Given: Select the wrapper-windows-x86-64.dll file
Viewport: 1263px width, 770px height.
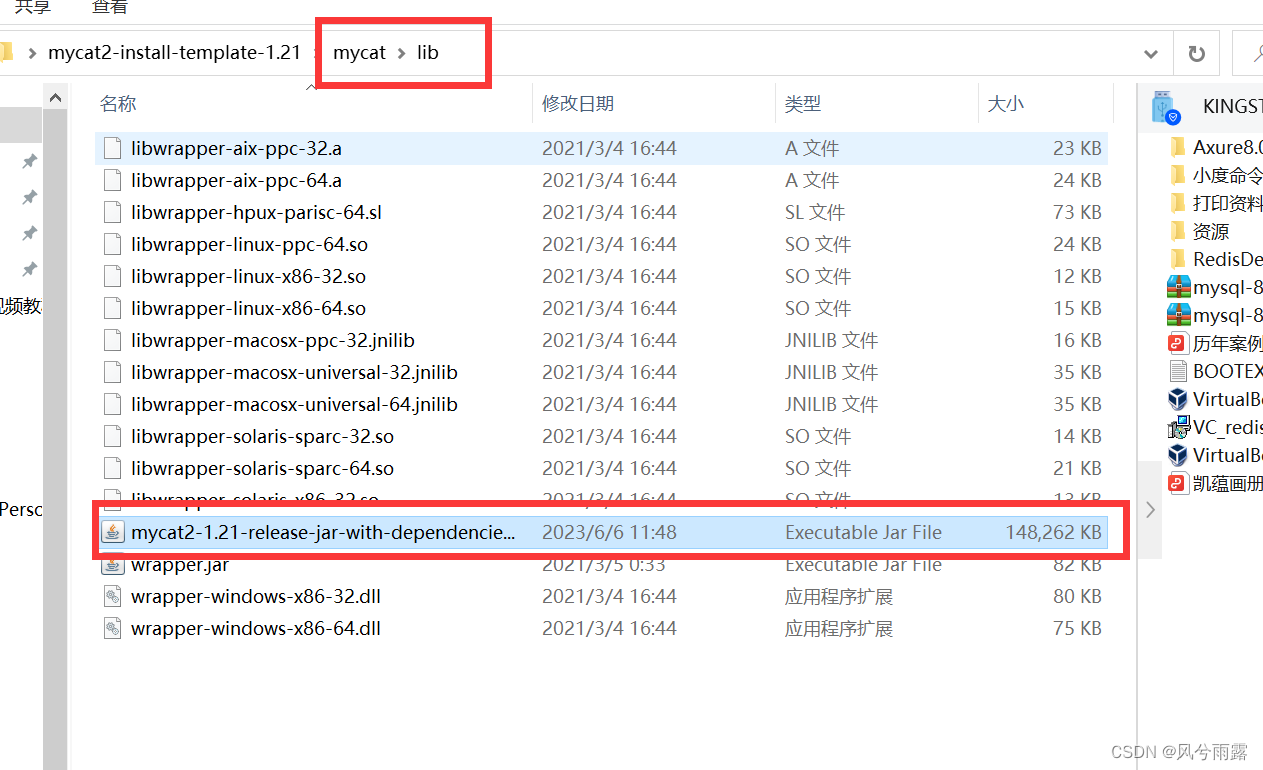Looking at the screenshot, I should pyautogui.click(x=256, y=628).
